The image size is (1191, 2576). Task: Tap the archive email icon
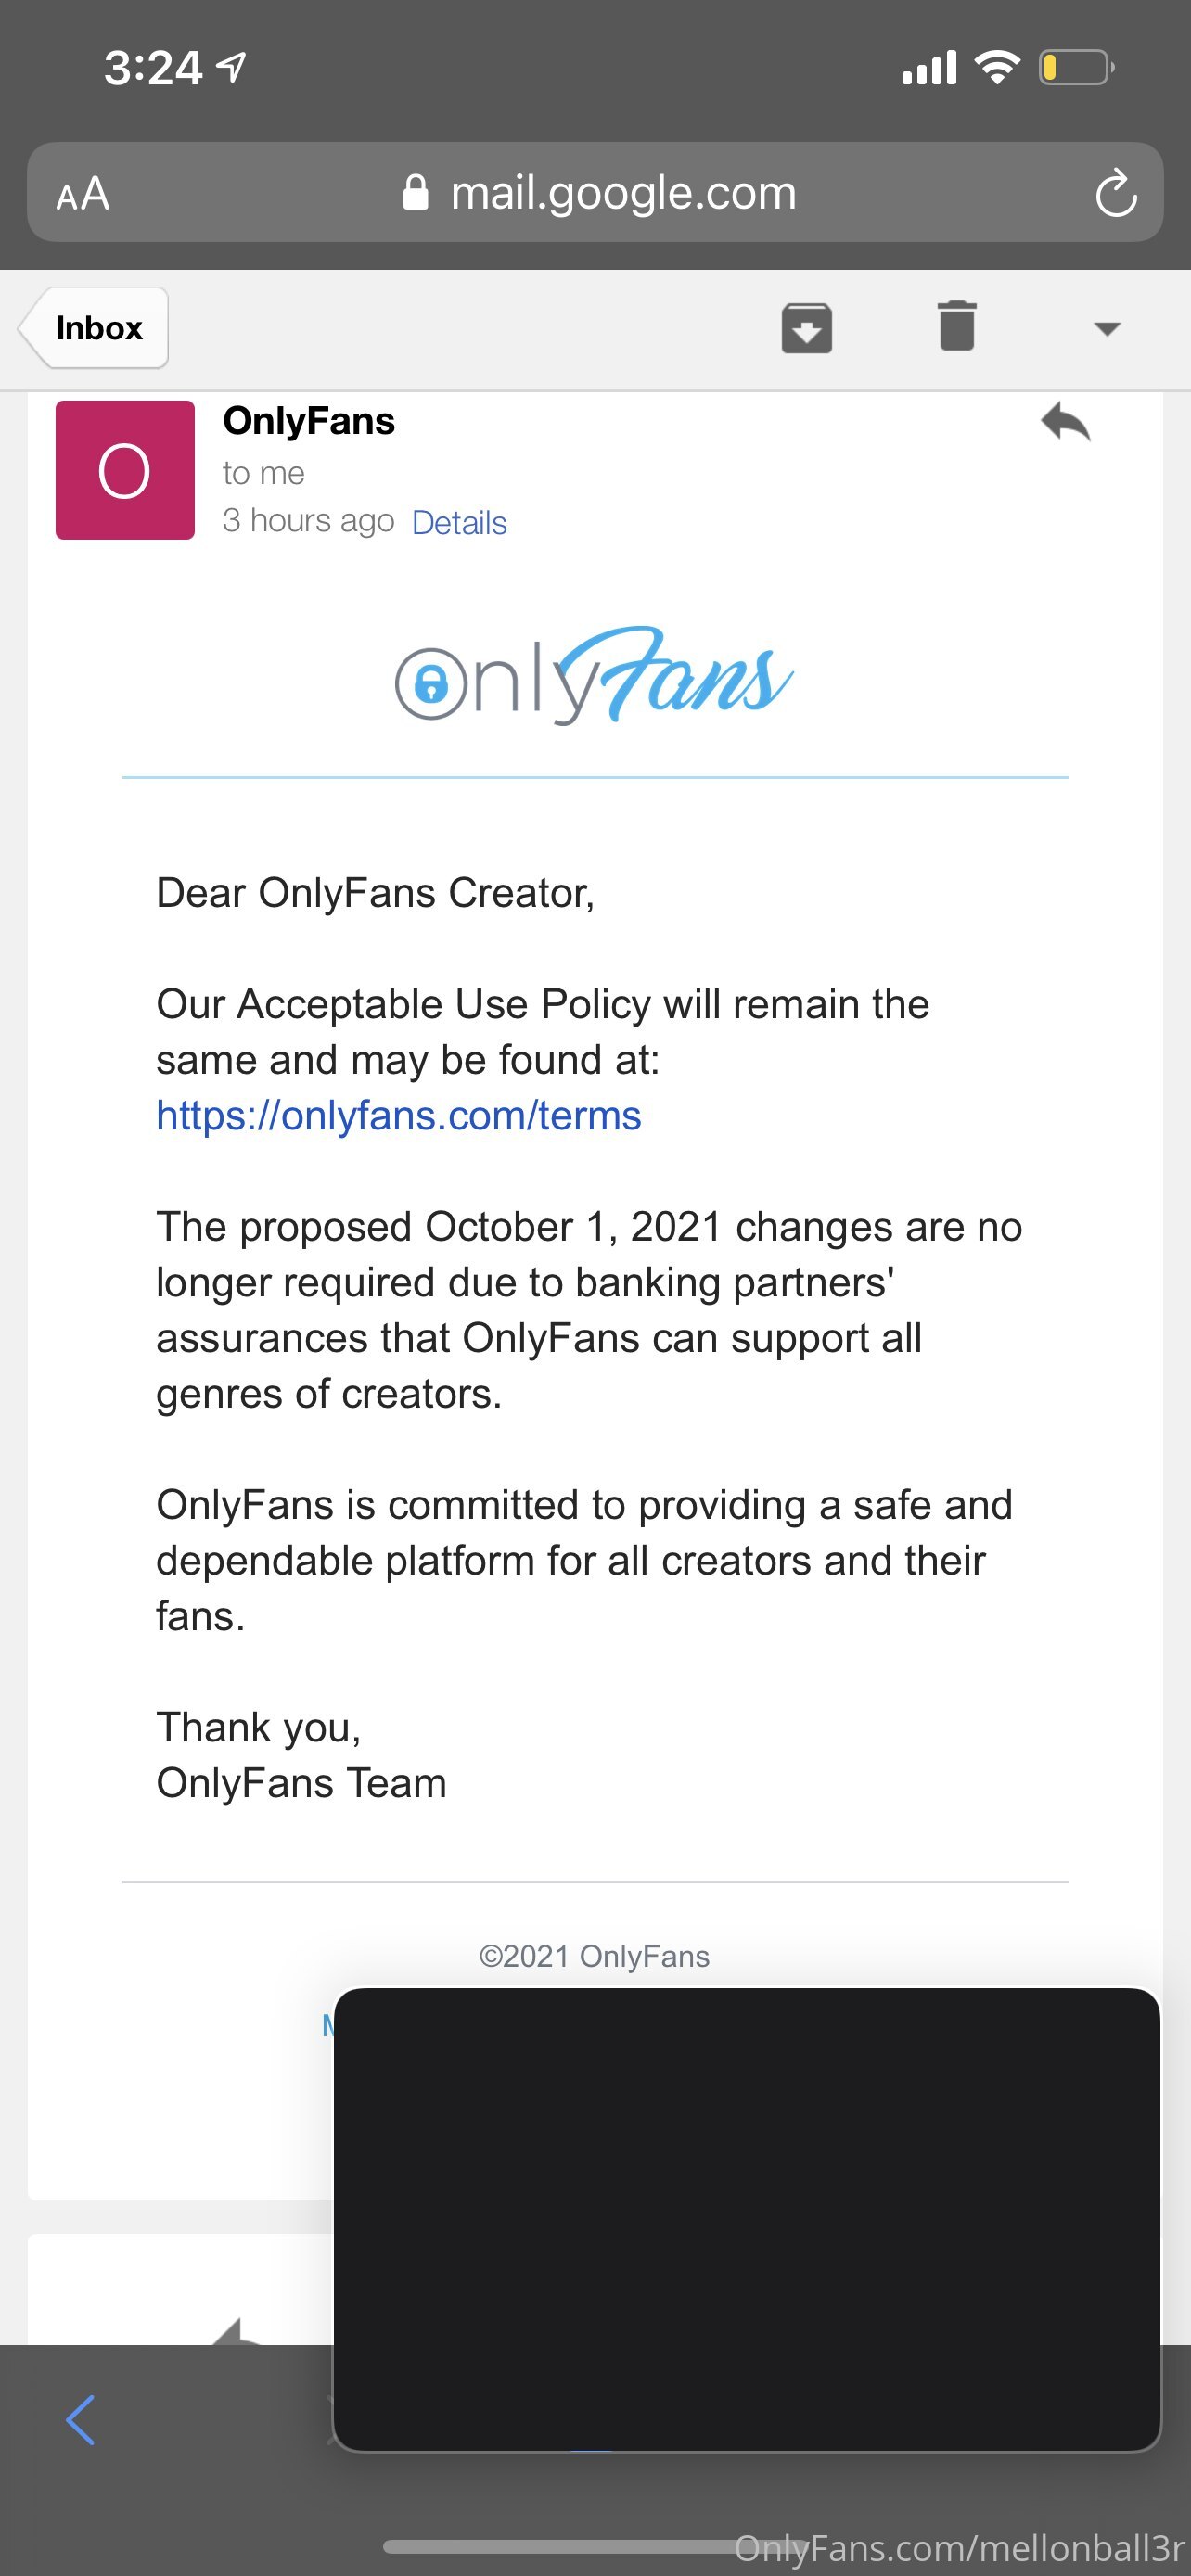pyautogui.click(x=806, y=328)
